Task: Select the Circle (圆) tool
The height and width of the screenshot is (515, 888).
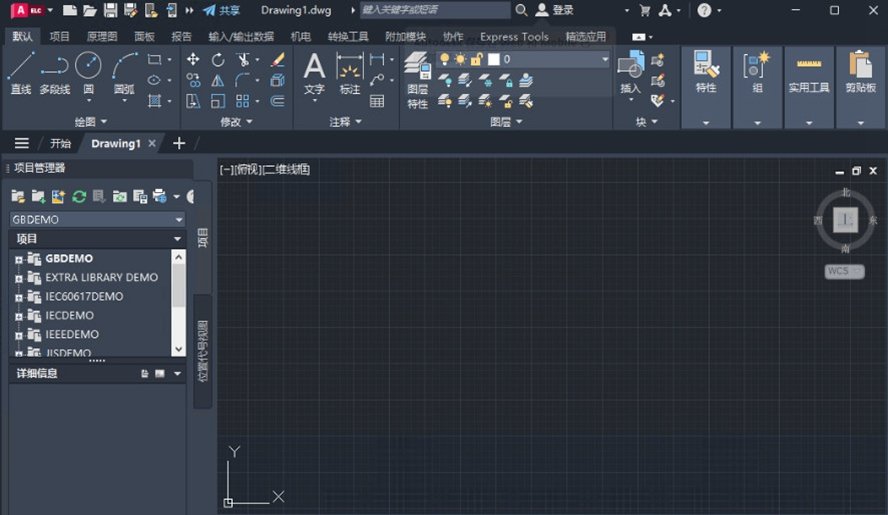Action: [88, 73]
